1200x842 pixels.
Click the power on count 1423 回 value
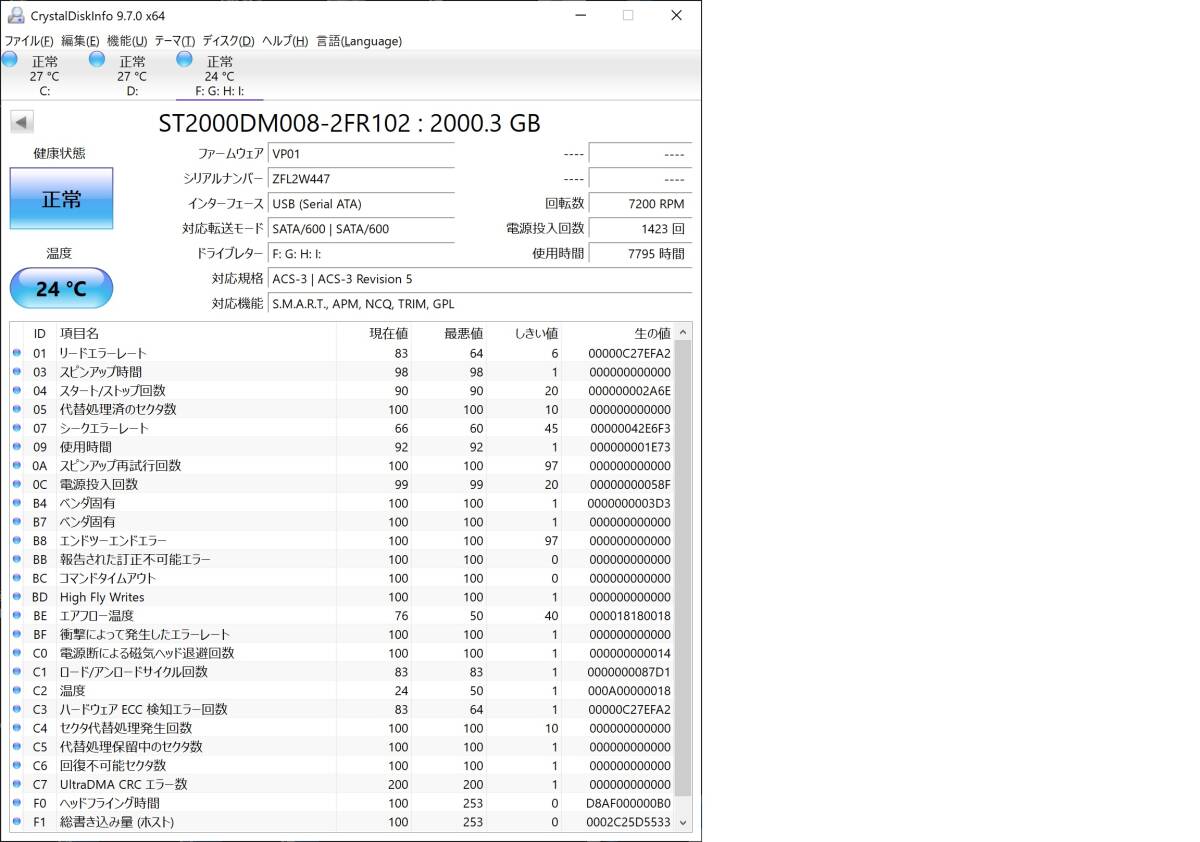point(640,229)
